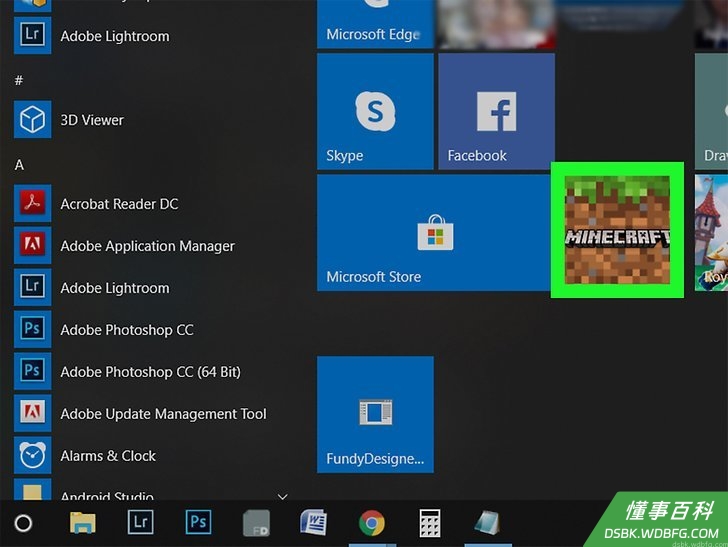The image size is (728, 547).
Task: Click the 3D Viewer cube icon
Action: pyautogui.click(x=32, y=119)
